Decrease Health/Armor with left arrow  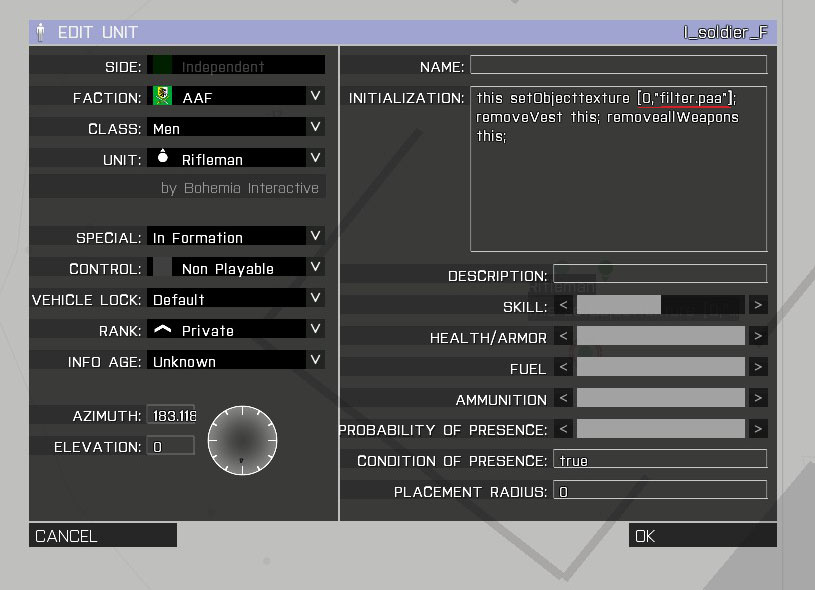(x=563, y=336)
